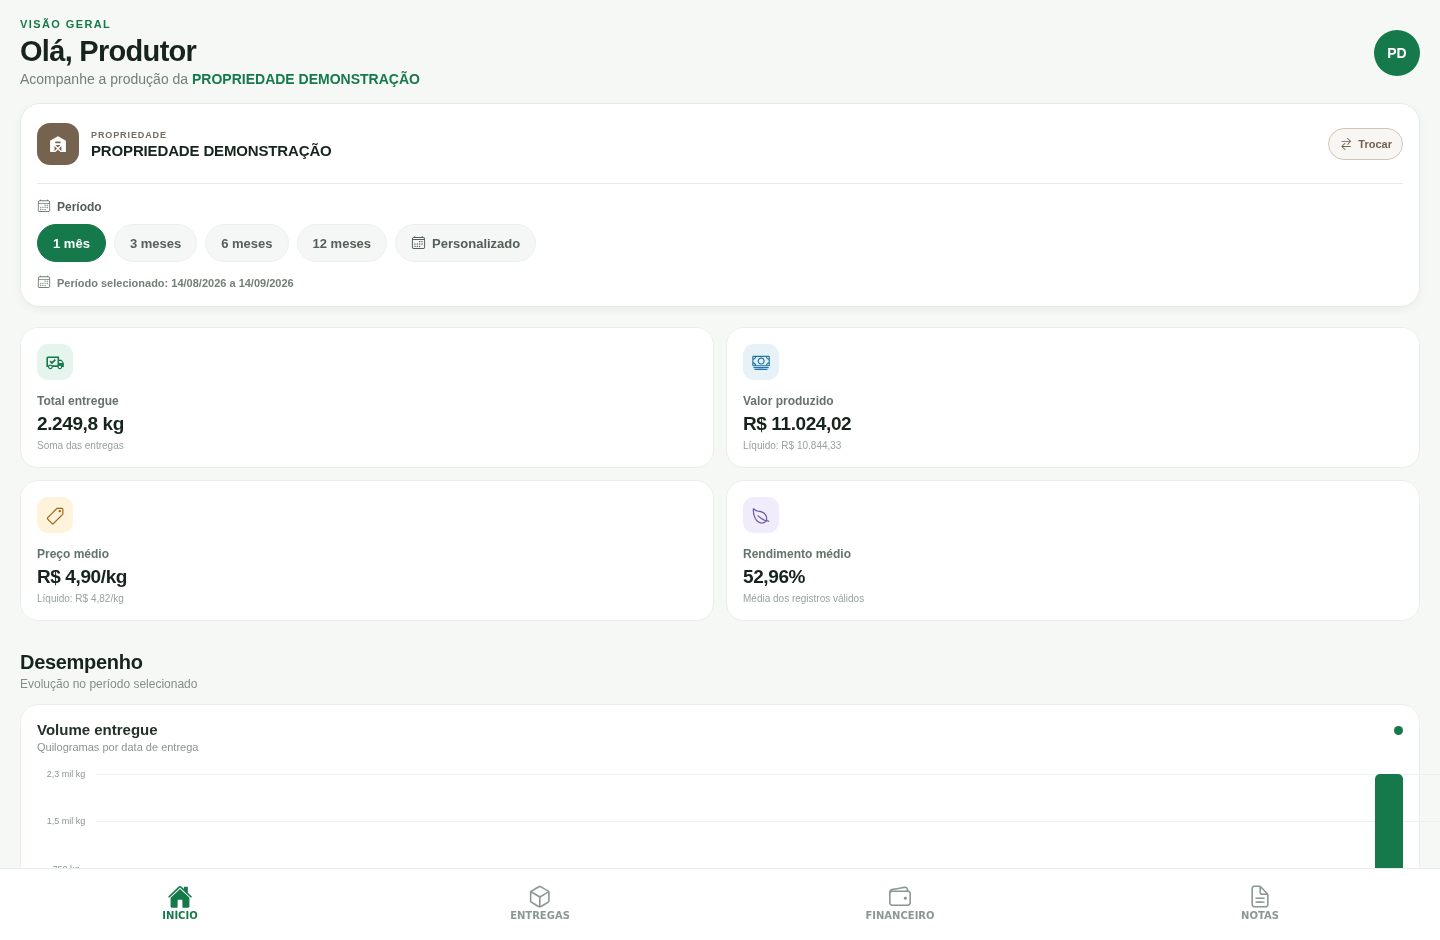Click the leaf icon in Rendimento médio
Viewport: 1440px width, 940px height.
pyautogui.click(x=761, y=515)
